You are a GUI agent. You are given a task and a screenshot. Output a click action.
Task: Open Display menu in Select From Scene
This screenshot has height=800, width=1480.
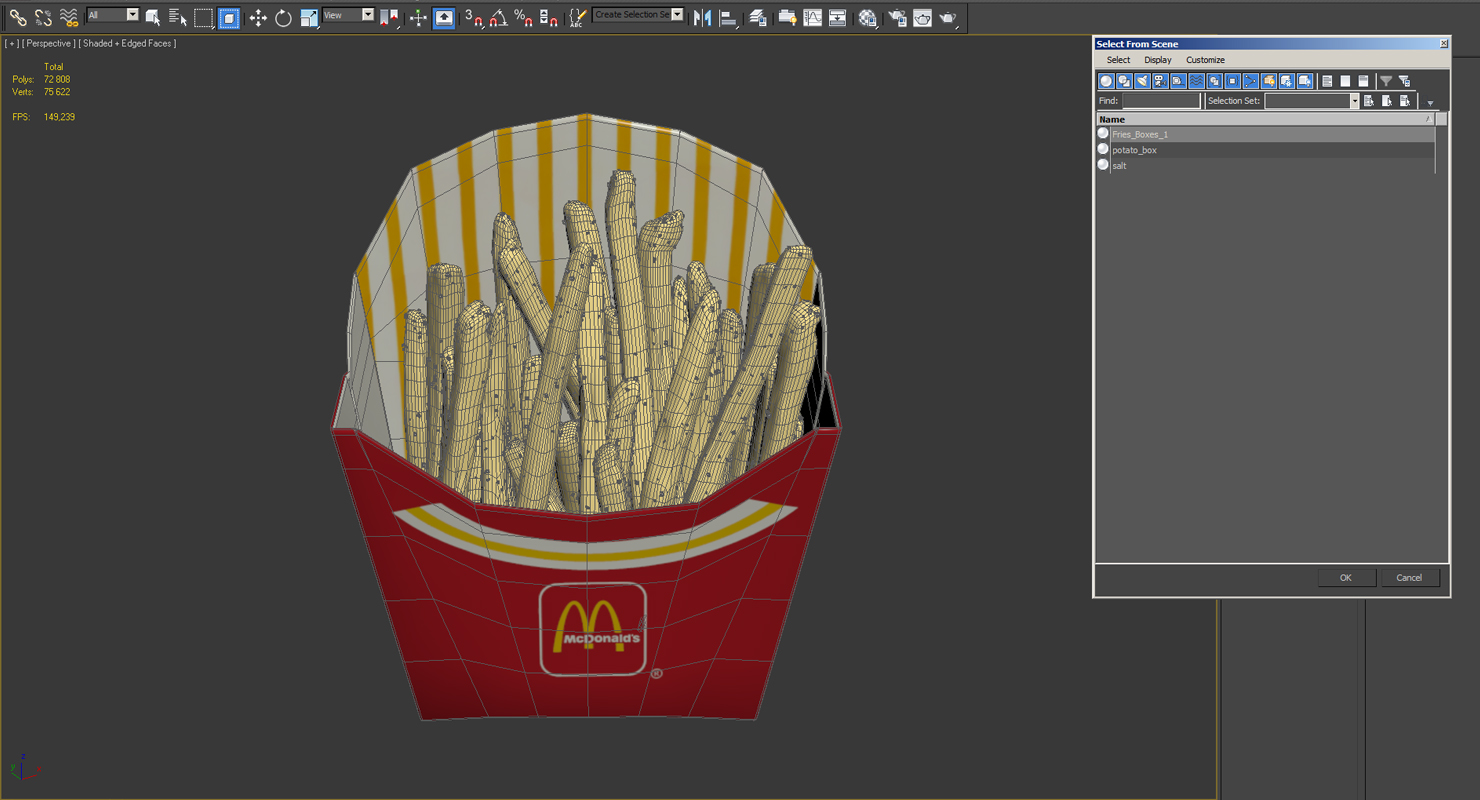[x=1158, y=60]
